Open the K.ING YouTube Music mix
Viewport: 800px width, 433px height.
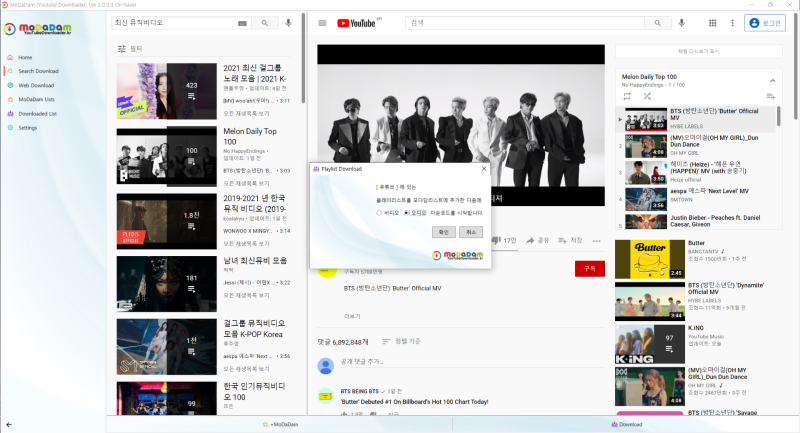[x=649, y=344]
